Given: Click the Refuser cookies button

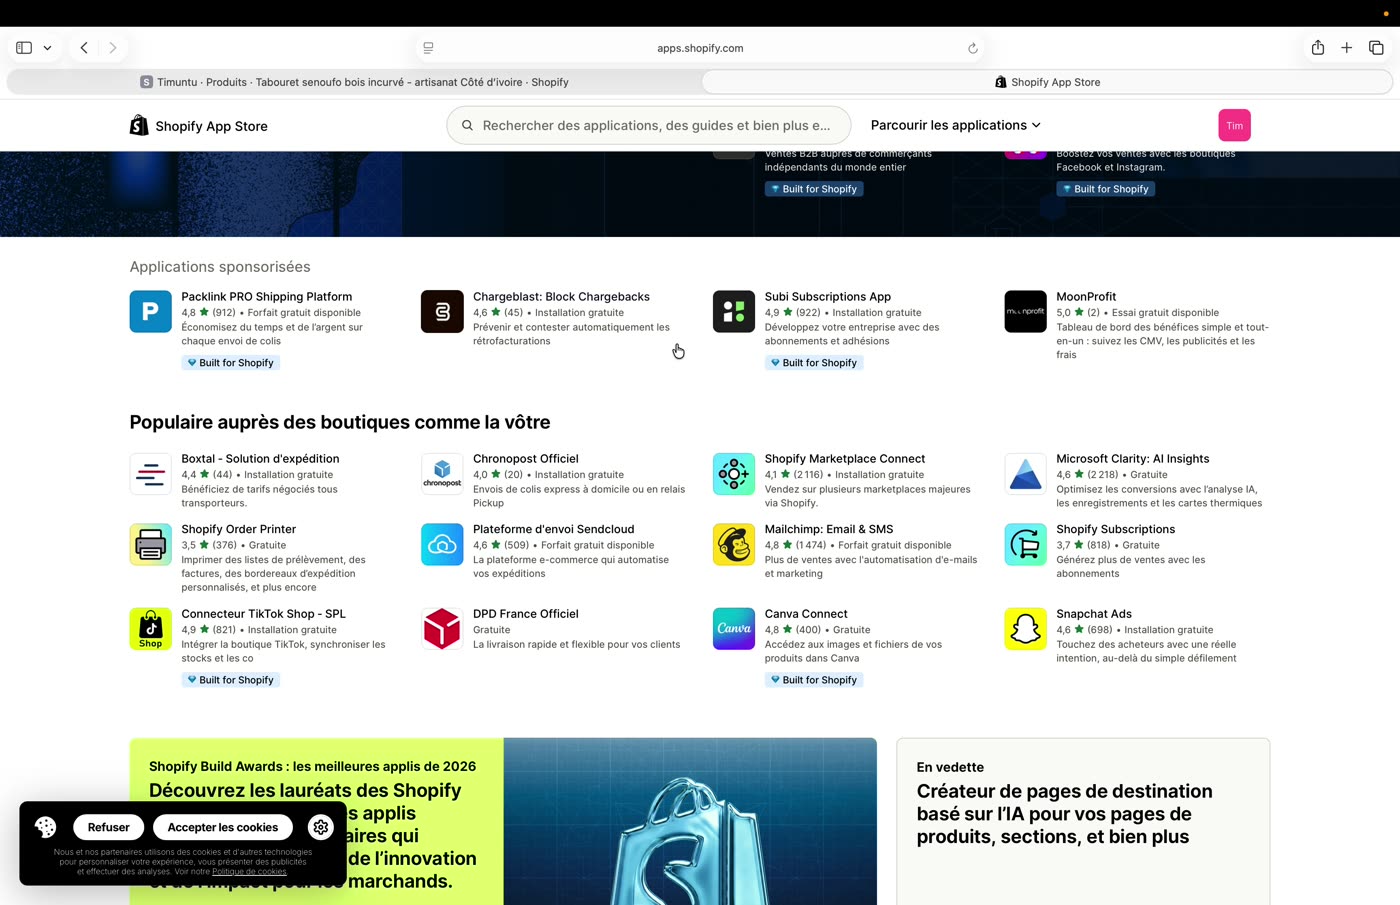Looking at the screenshot, I should coord(108,827).
